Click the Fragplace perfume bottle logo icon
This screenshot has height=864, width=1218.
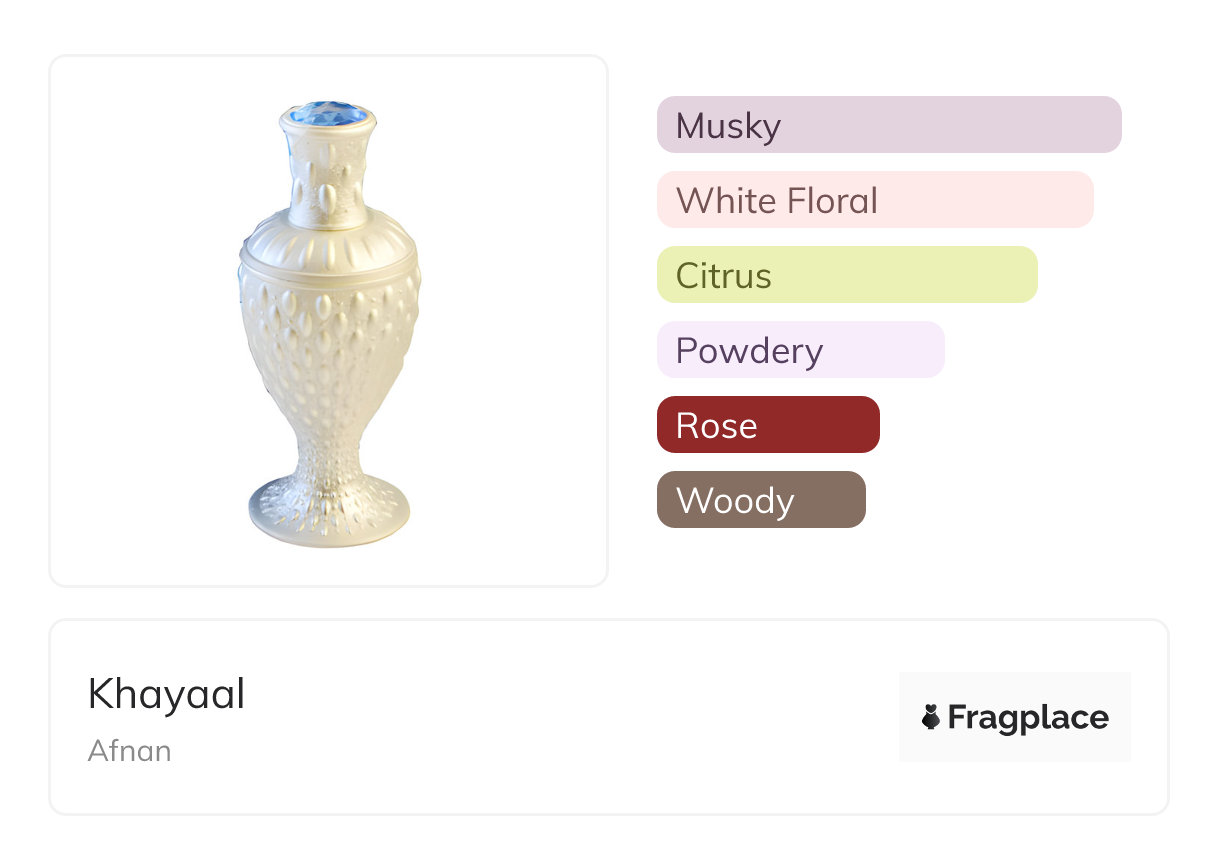(931, 717)
